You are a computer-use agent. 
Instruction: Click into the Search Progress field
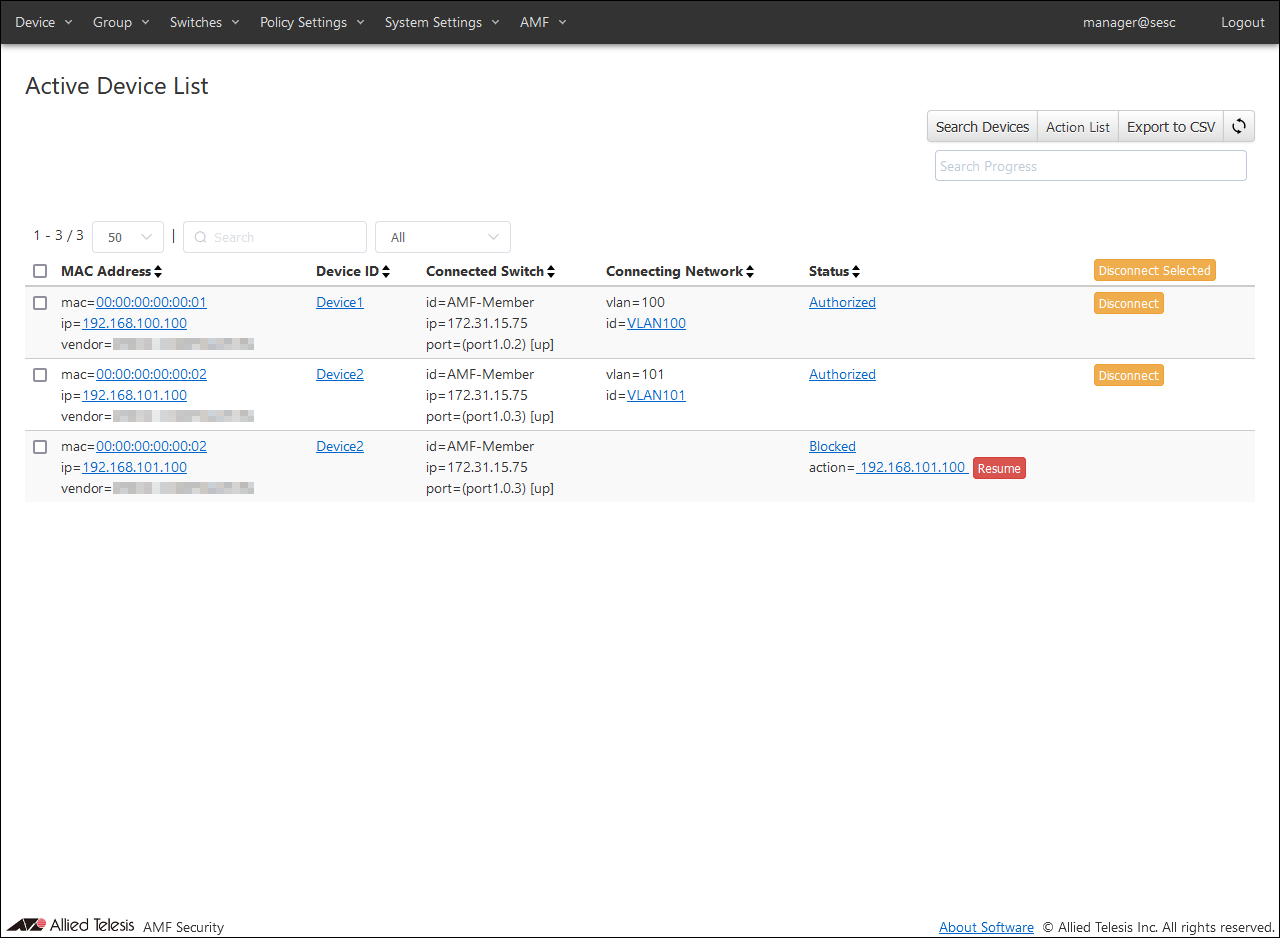[x=1090, y=166]
